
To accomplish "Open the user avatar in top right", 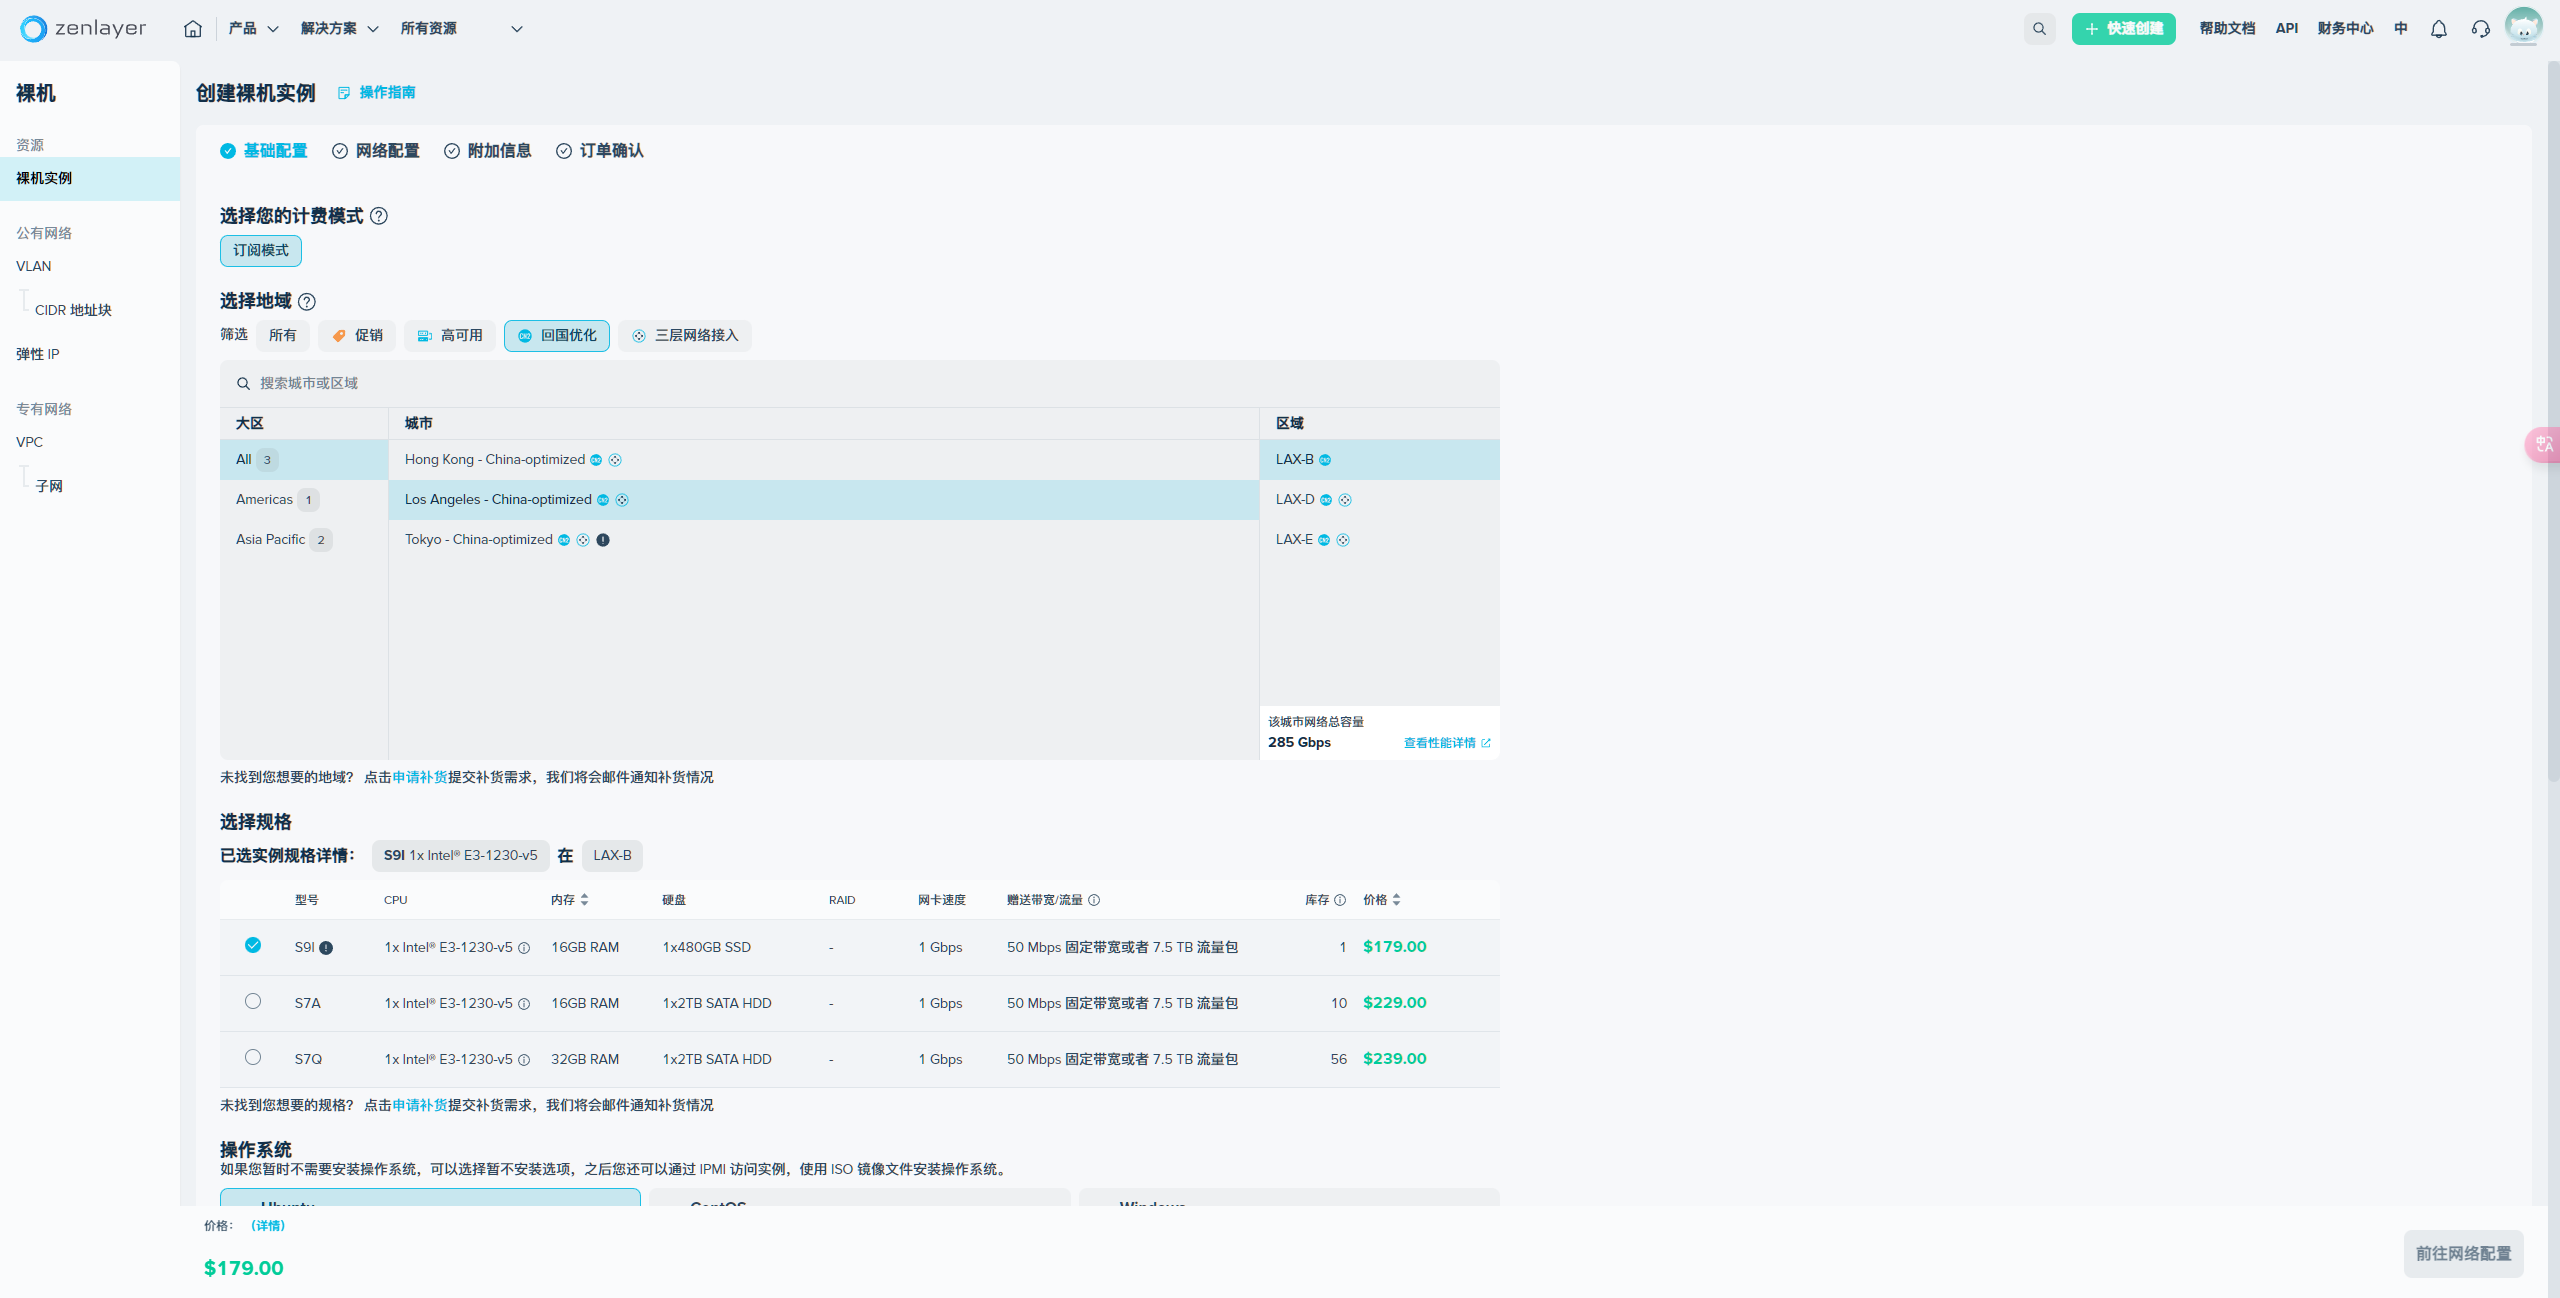I will 2522,27.
